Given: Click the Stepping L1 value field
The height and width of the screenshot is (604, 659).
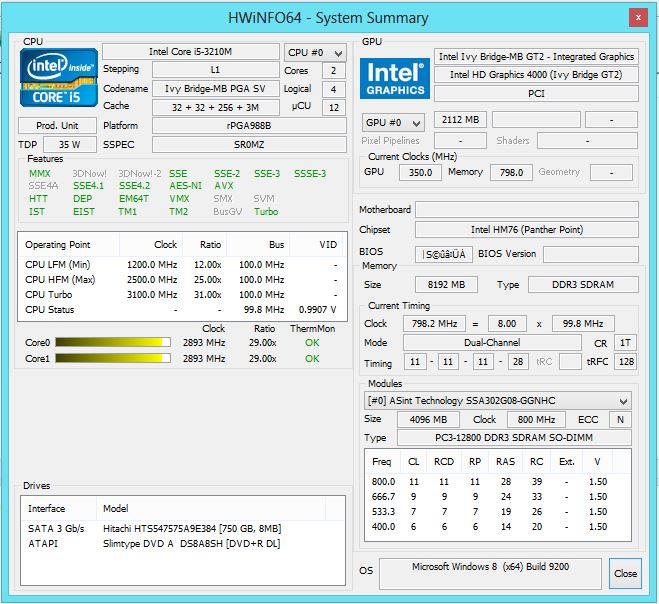Looking at the screenshot, I should (216, 70).
